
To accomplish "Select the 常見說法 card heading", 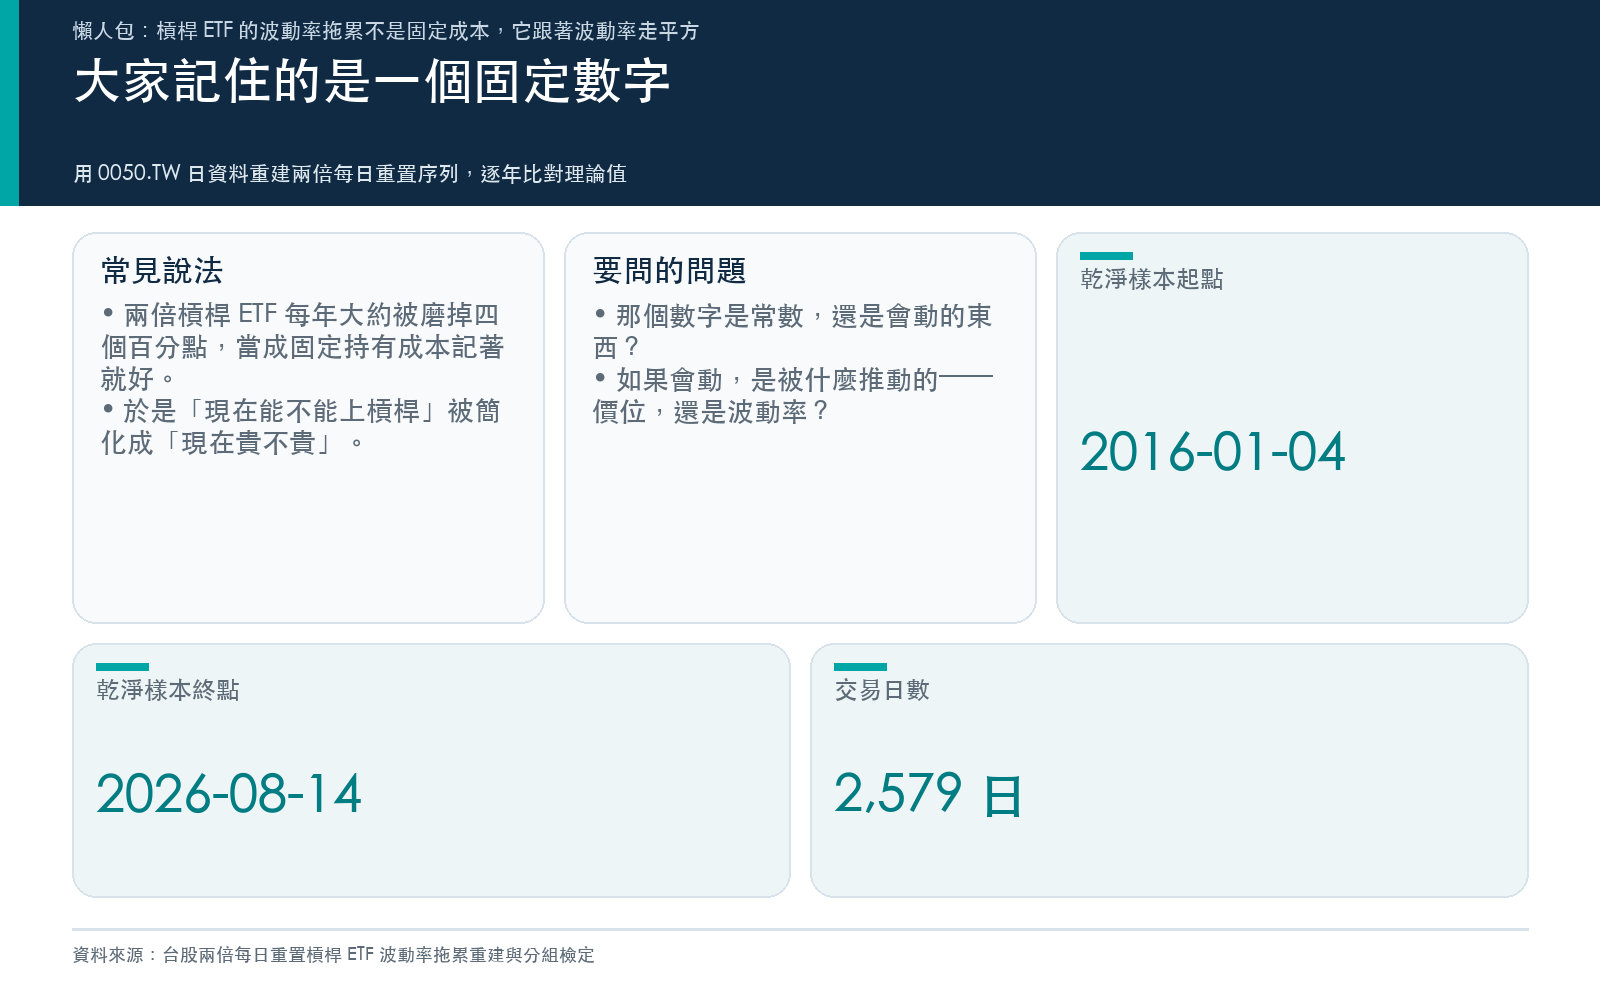I will (162, 270).
